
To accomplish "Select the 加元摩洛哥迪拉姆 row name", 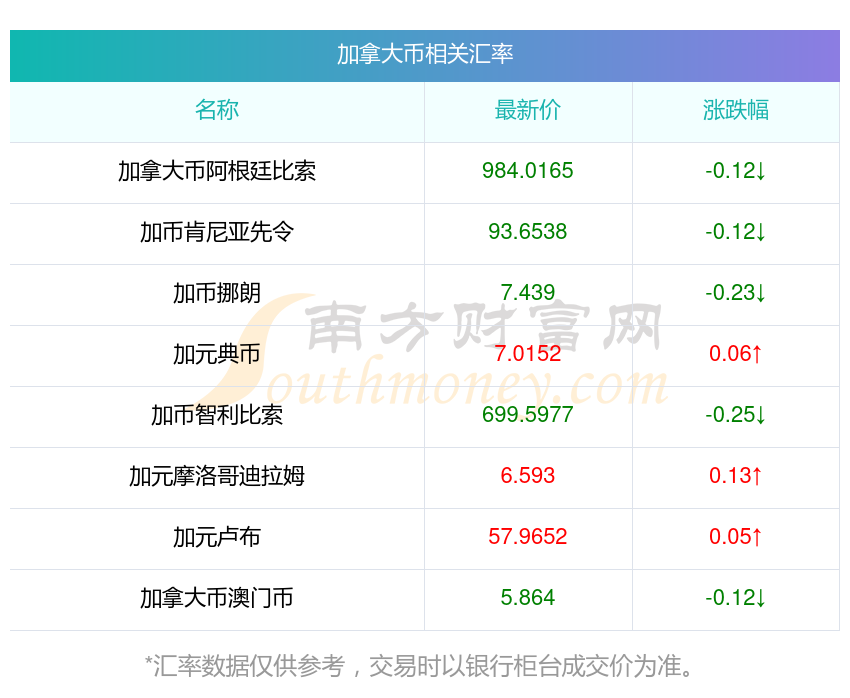I will pos(217,476).
